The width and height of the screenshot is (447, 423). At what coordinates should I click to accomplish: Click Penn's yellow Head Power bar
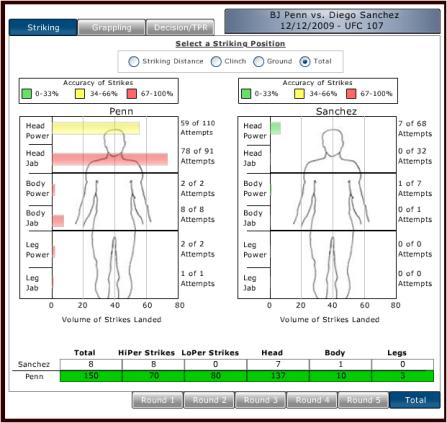click(x=96, y=128)
